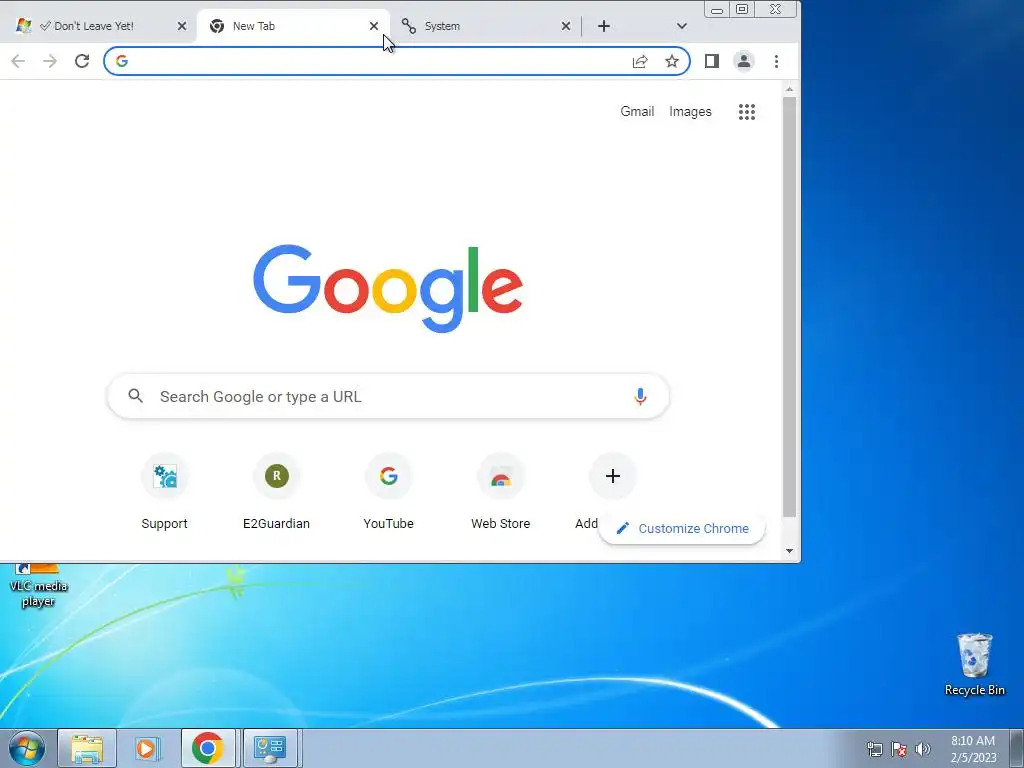This screenshot has height=768, width=1024.
Task: Open the Google apps grid
Action: pos(746,112)
